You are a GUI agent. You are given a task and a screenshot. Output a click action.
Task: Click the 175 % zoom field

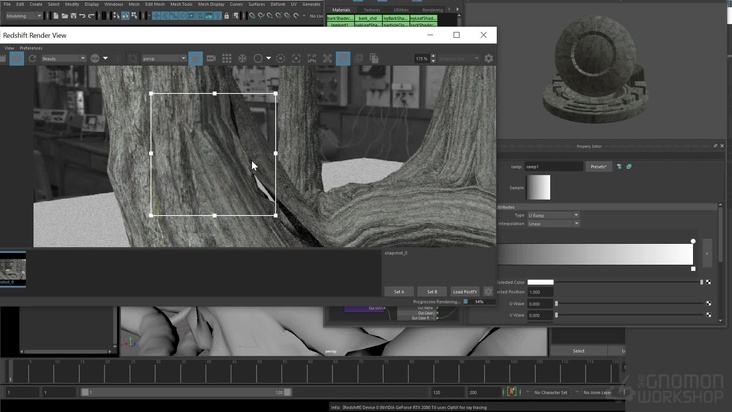tap(421, 58)
